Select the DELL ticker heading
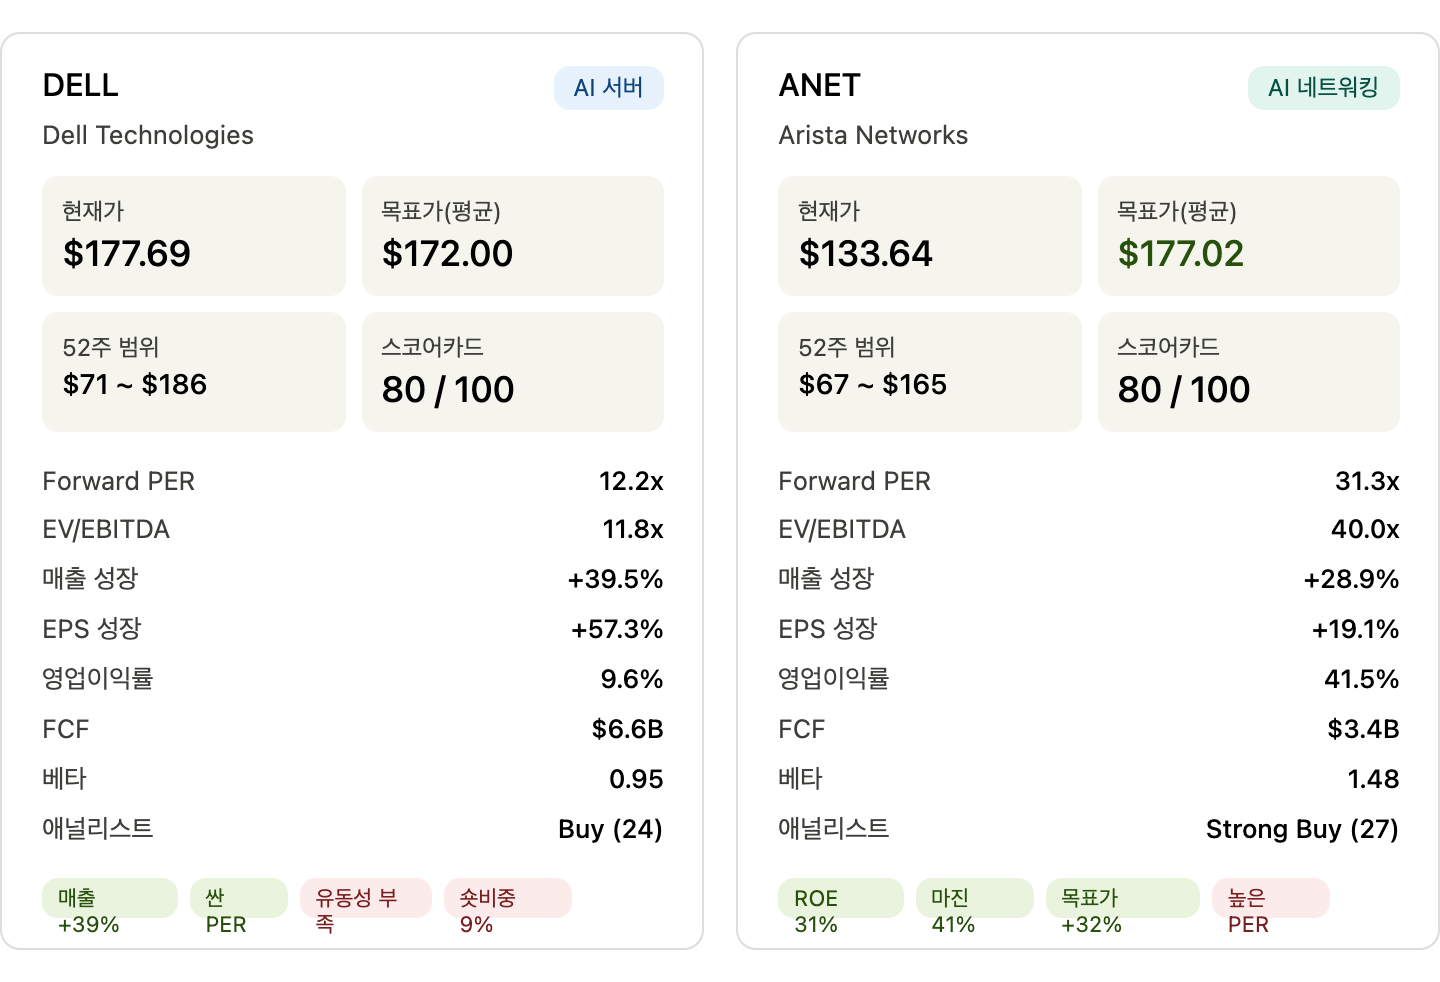Image resolution: width=1440 pixels, height=982 pixels. (x=81, y=86)
